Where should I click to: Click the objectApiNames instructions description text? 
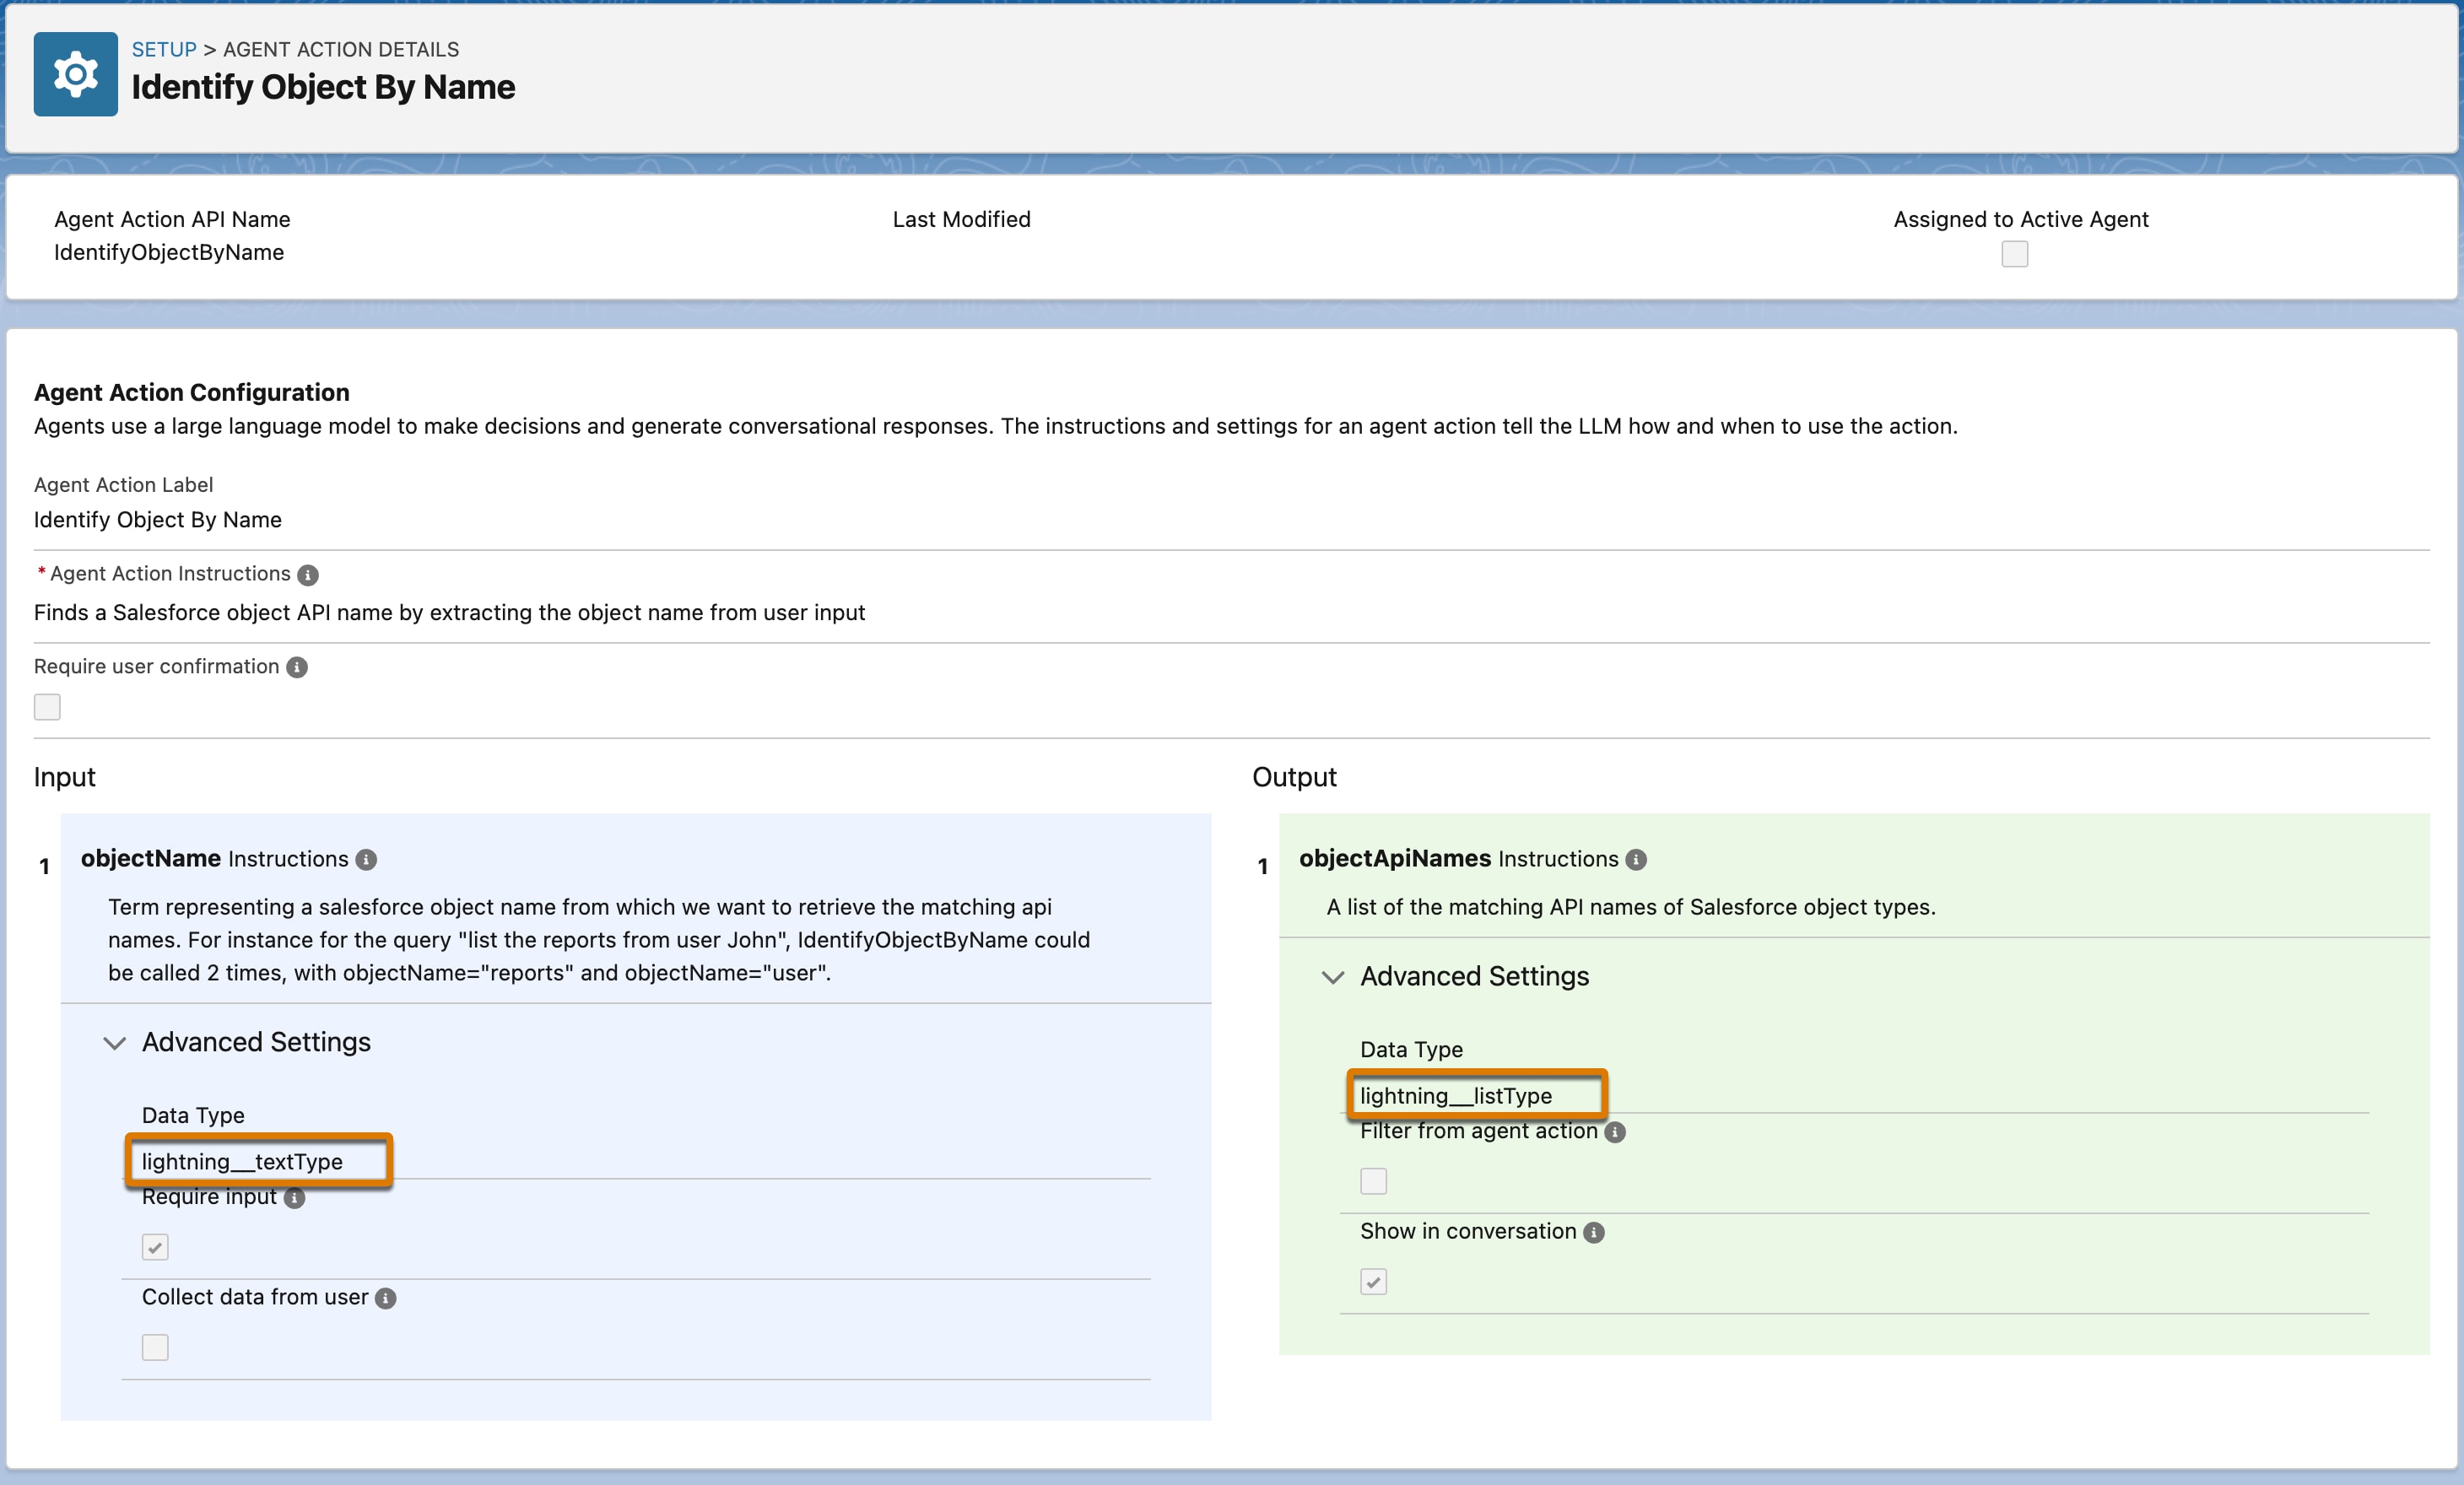(x=1631, y=907)
